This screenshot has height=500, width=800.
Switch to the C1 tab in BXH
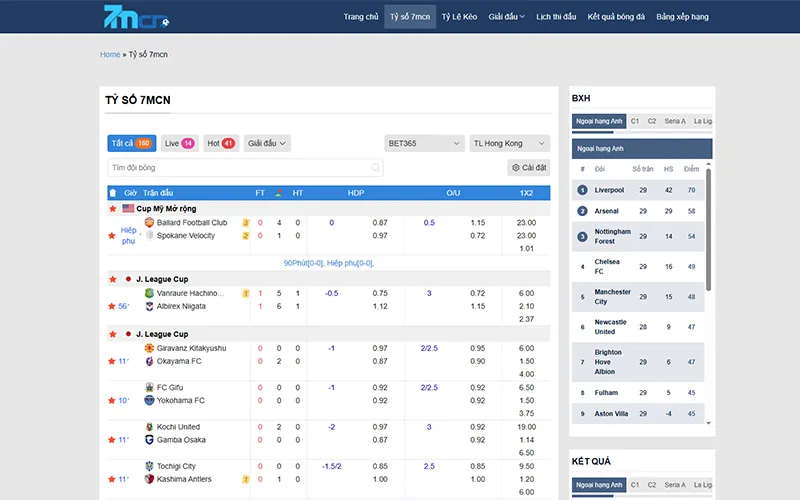635,121
